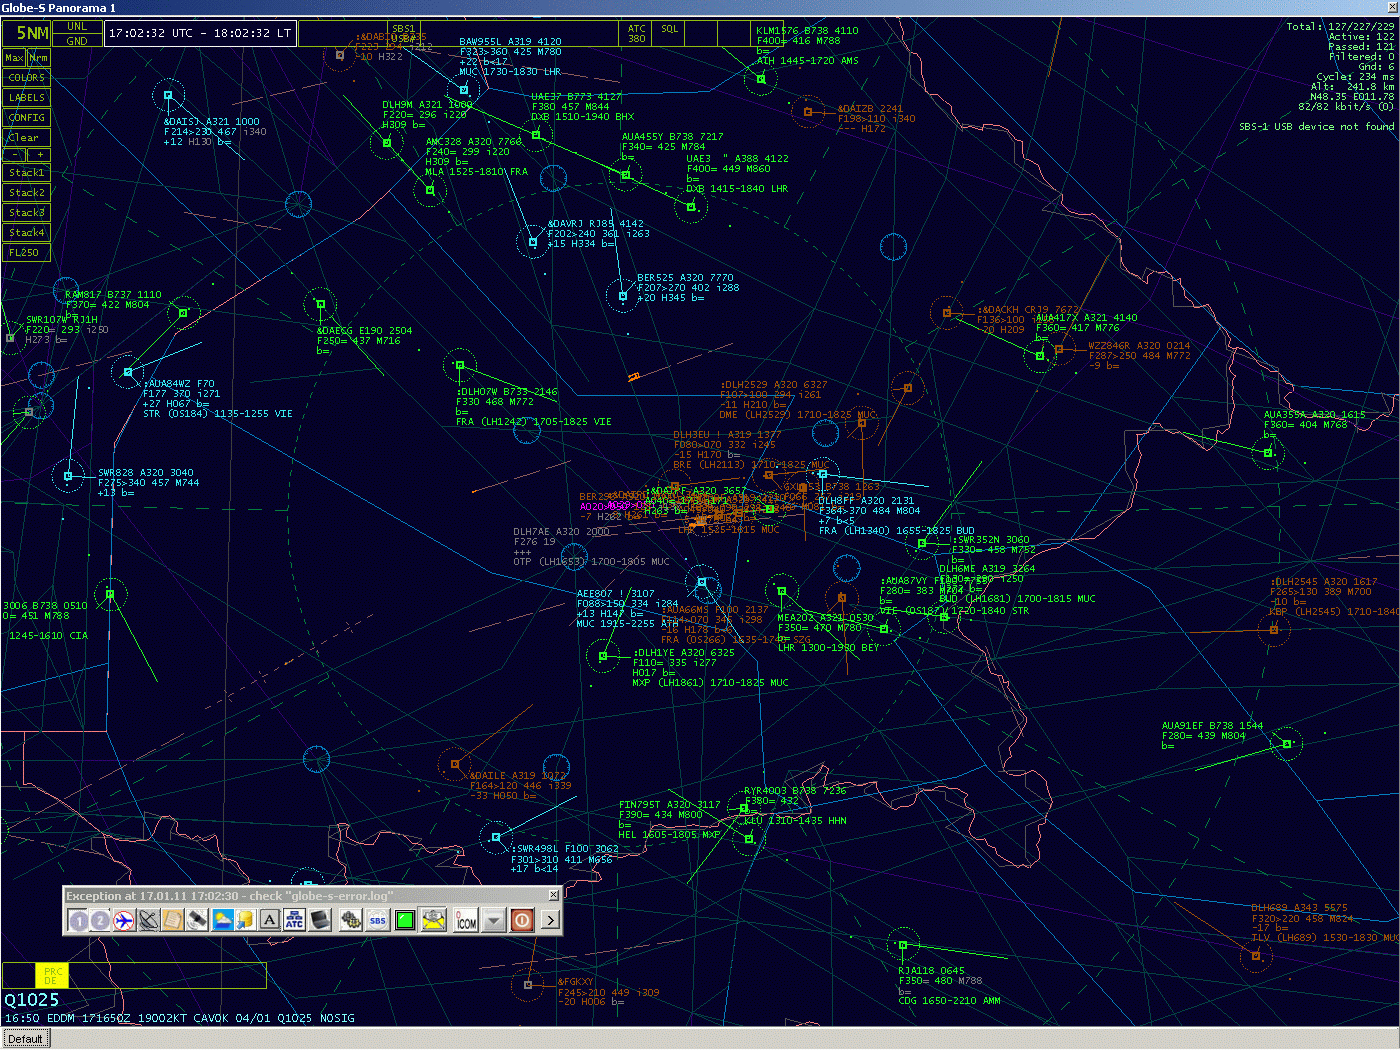Toggle the green status indicator square

(x=405, y=920)
